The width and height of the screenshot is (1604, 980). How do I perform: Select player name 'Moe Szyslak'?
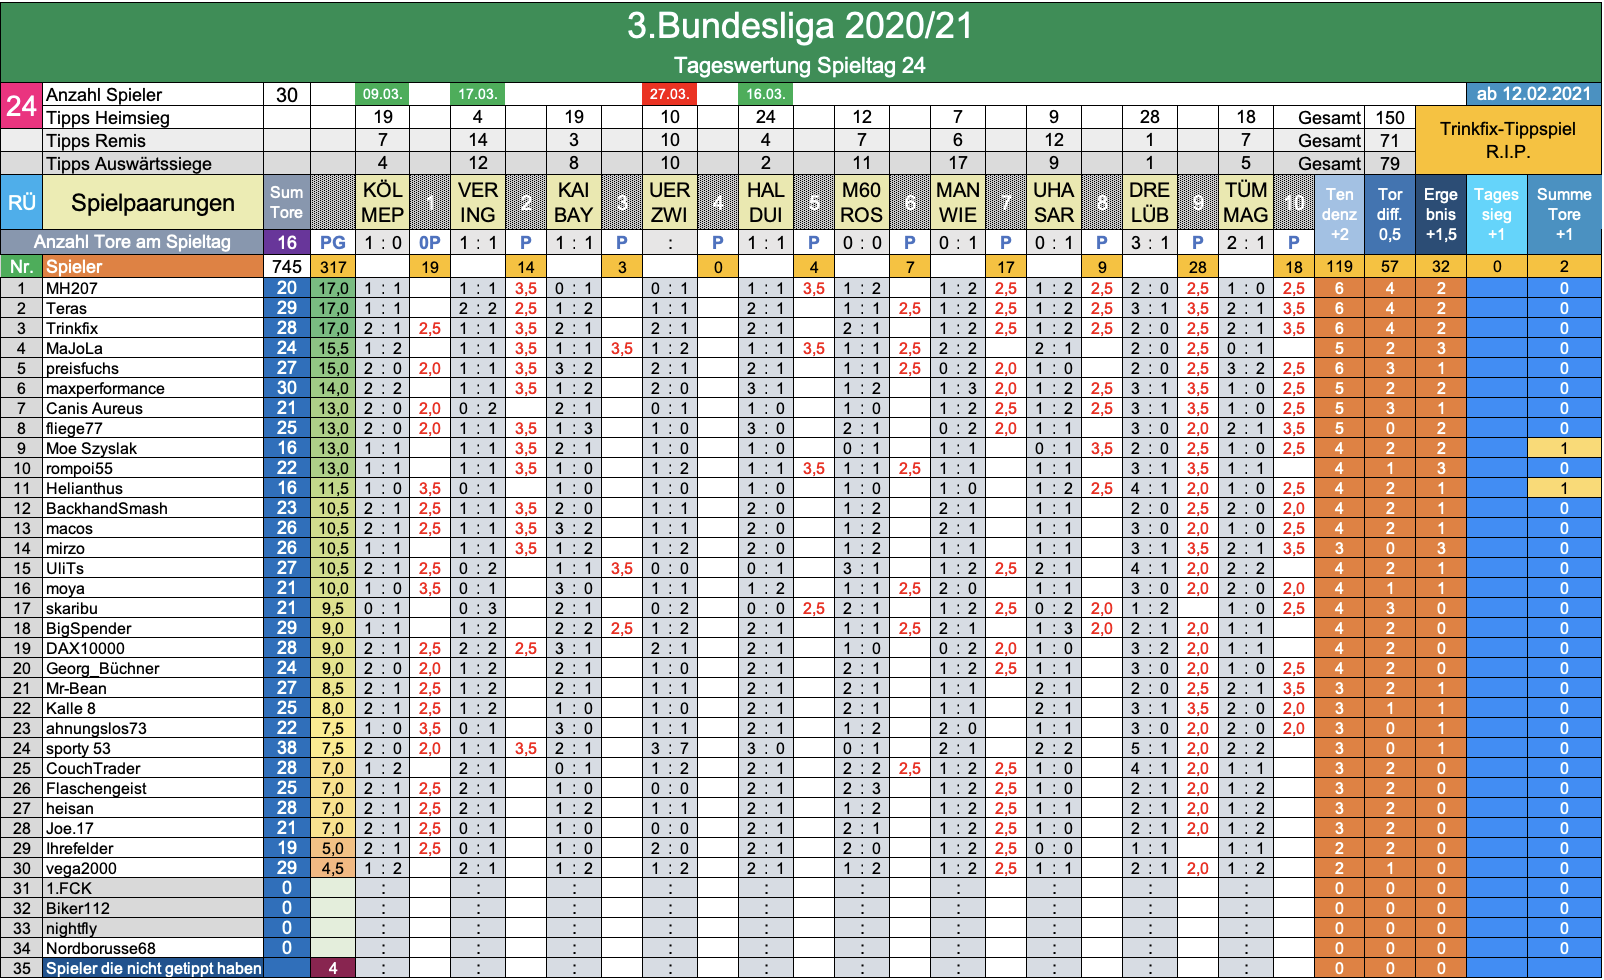click(91, 448)
